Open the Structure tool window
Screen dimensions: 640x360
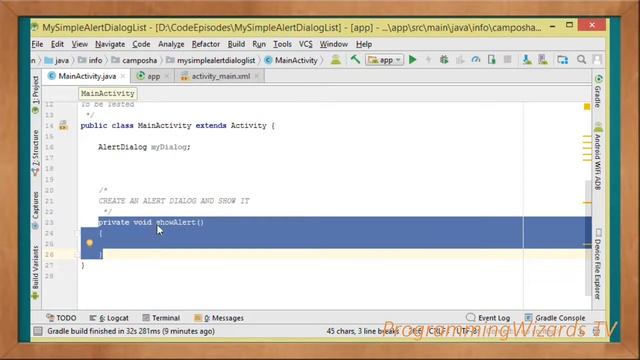(36, 152)
